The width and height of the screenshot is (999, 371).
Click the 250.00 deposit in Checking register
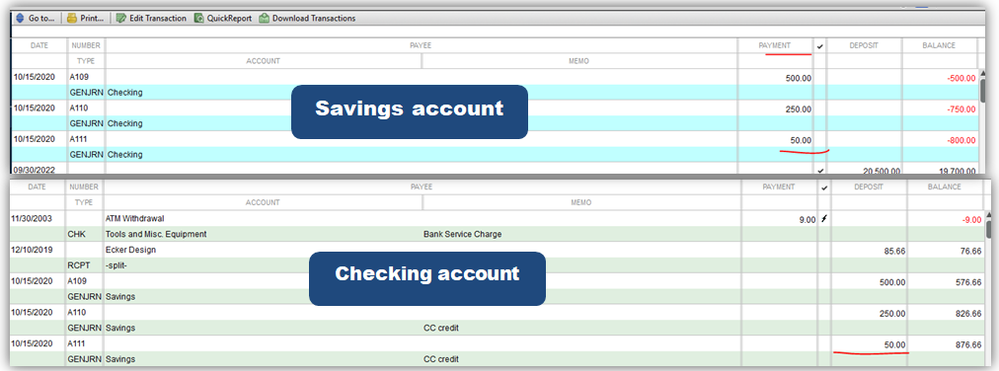point(893,313)
